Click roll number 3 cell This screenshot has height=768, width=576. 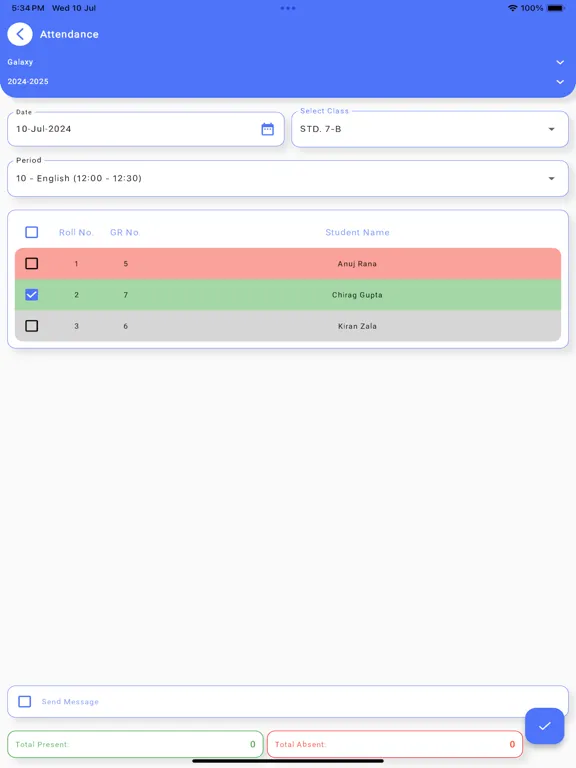76,326
